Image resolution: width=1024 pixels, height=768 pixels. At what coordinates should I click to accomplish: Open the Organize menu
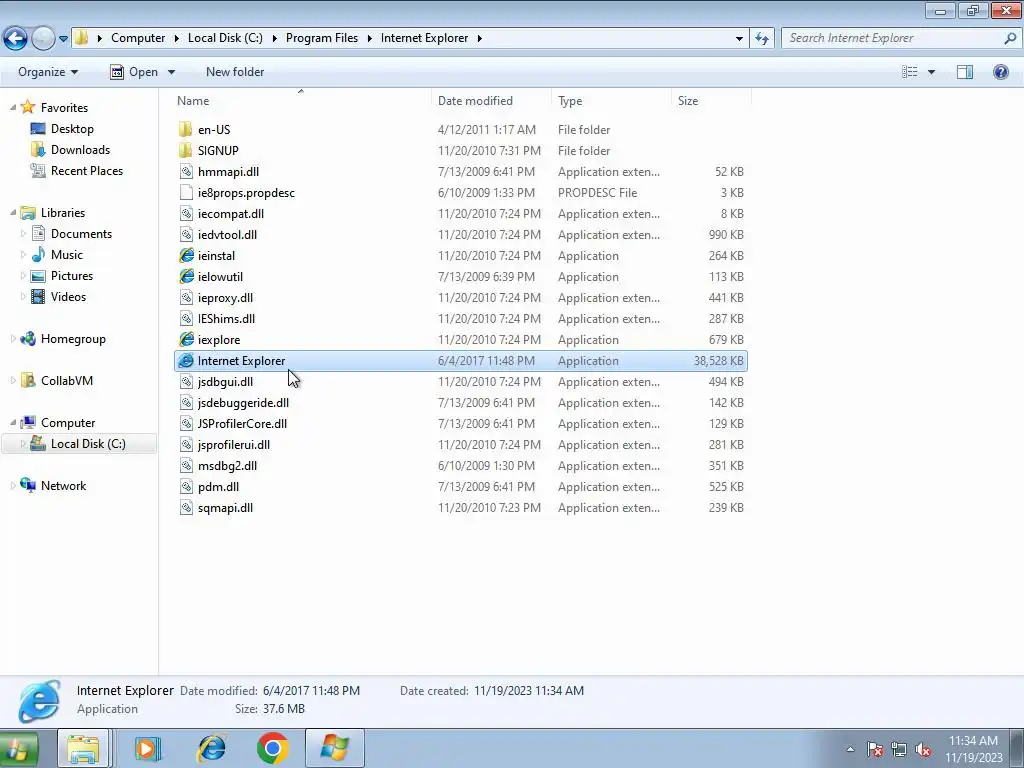pos(48,72)
